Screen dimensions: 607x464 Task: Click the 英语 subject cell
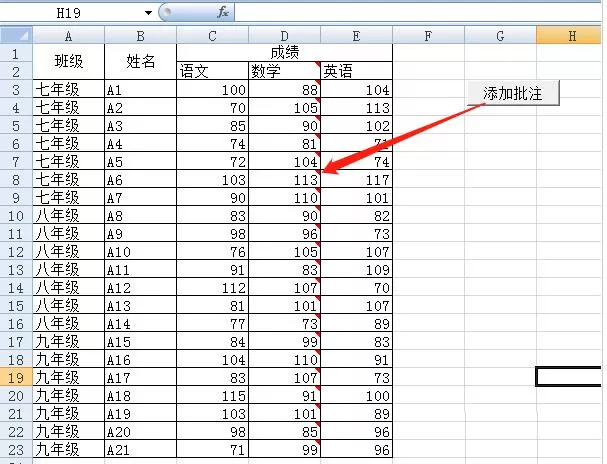357,71
